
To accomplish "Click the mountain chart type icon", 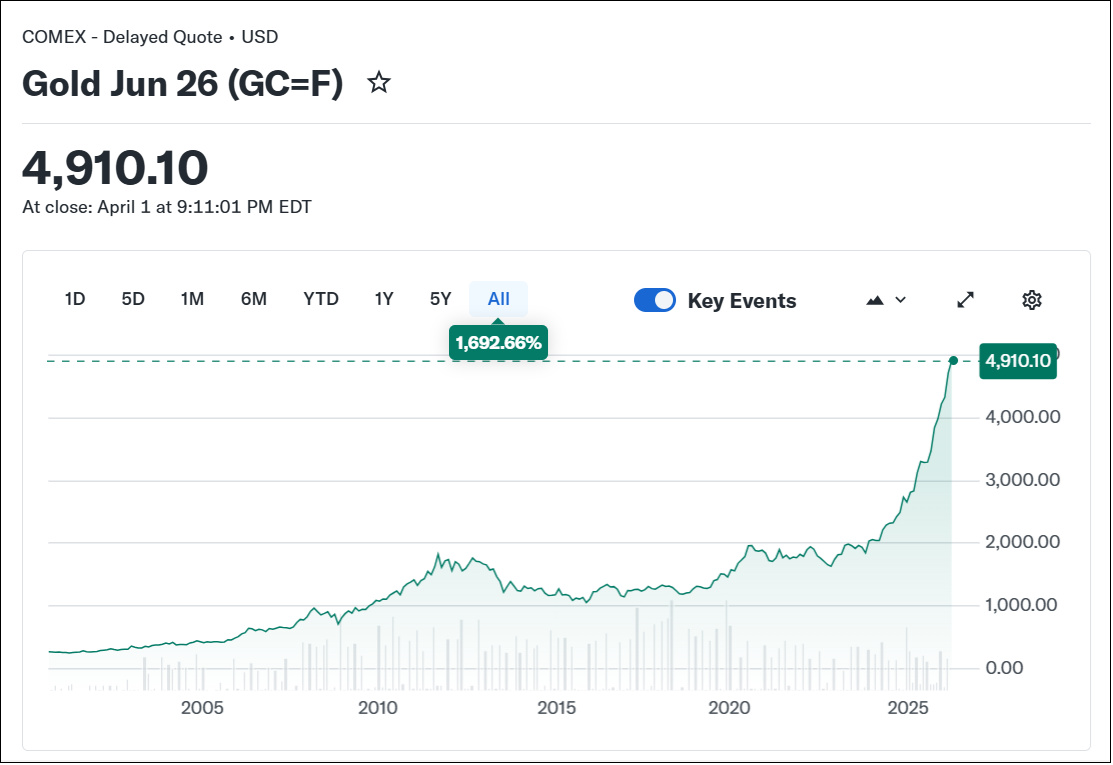I will pyautogui.click(x=875, y=300).
